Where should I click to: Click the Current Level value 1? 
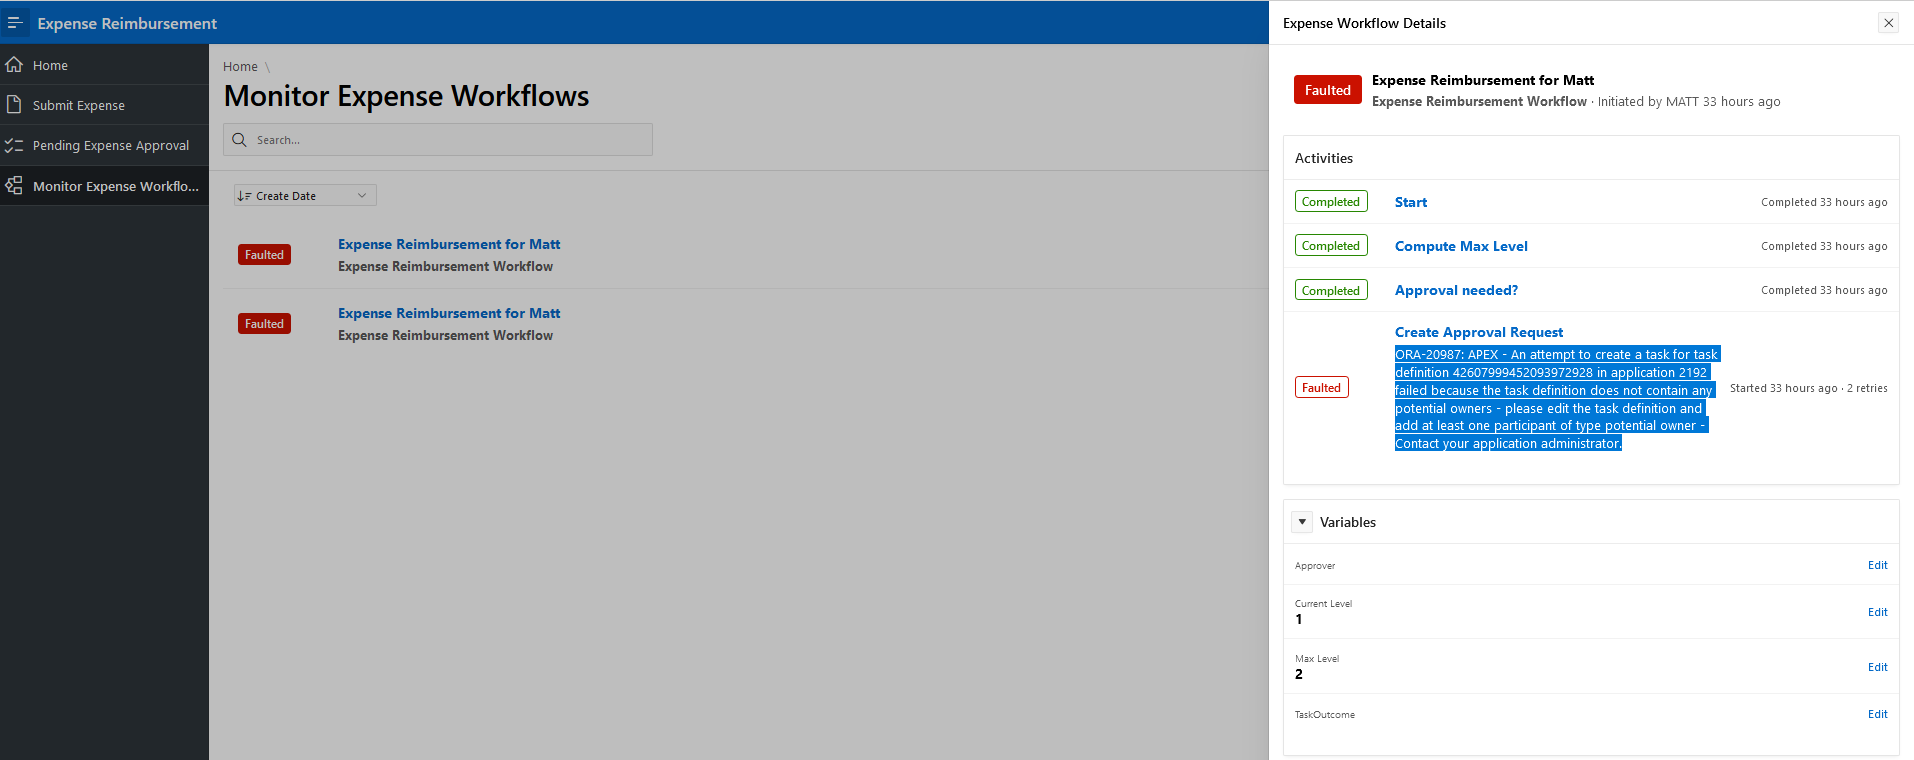(x=1299, y=619)
